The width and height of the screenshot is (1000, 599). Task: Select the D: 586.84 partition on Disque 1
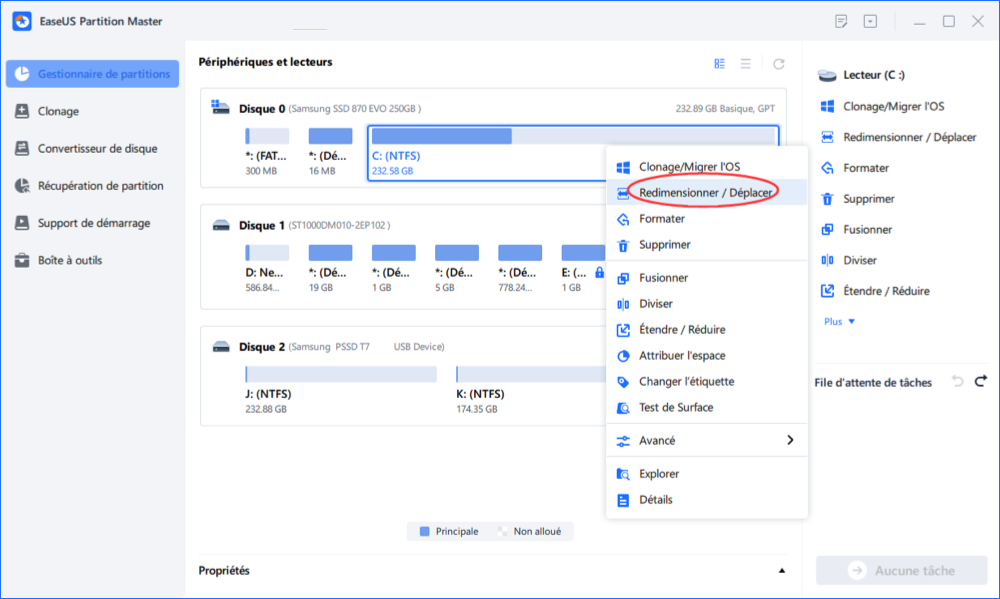tap(267, 269)
